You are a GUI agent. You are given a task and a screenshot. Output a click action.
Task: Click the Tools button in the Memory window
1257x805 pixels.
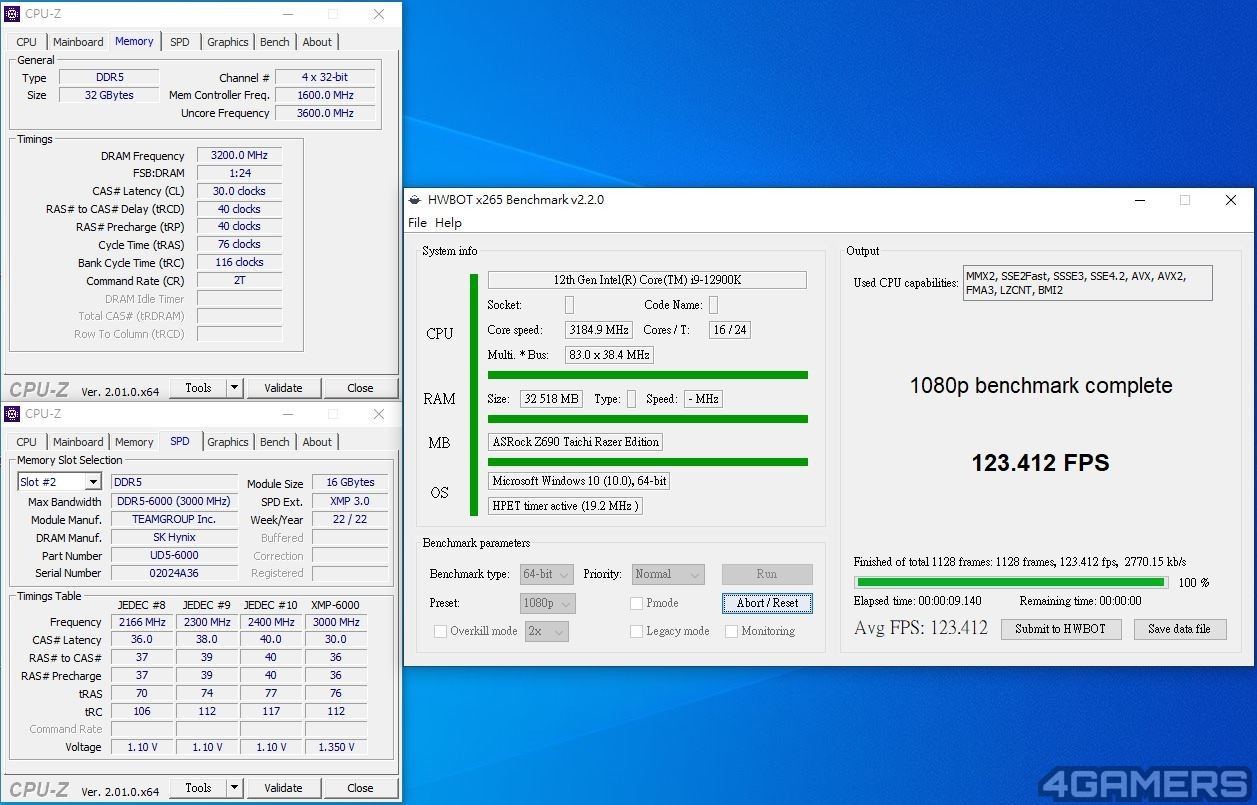tap(198, 388)
